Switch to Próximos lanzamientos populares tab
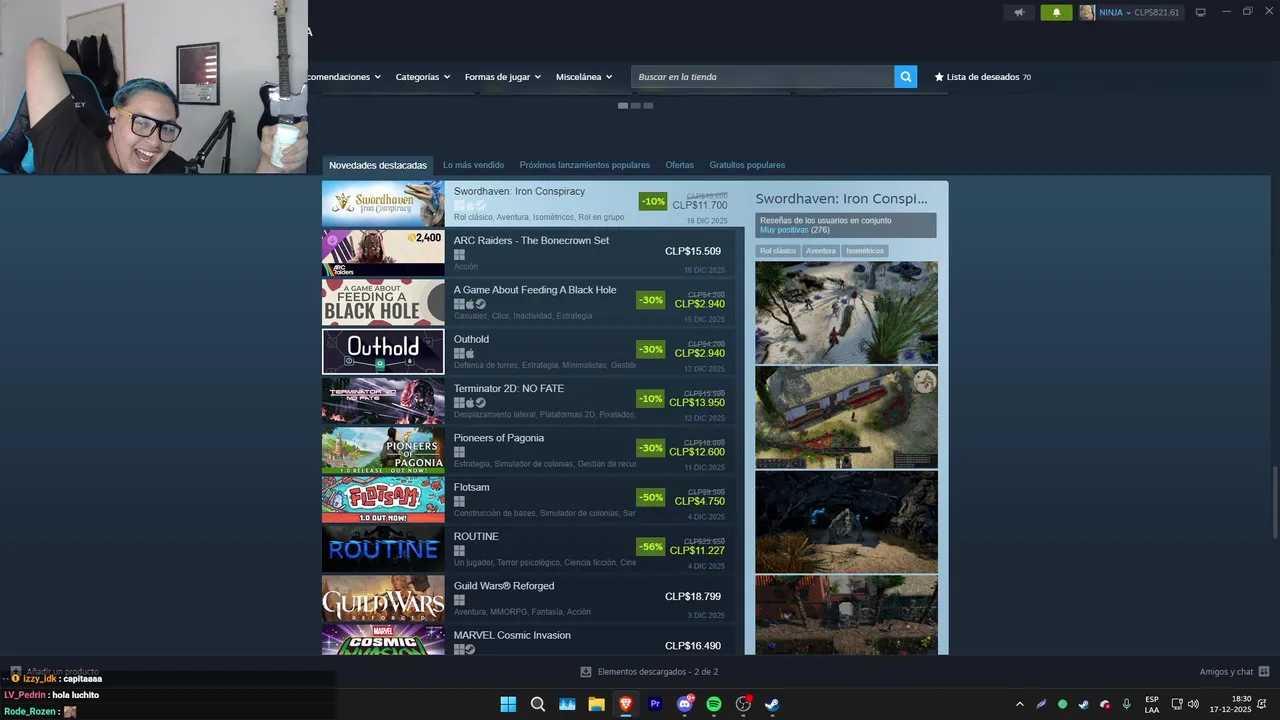 [584, 165]
